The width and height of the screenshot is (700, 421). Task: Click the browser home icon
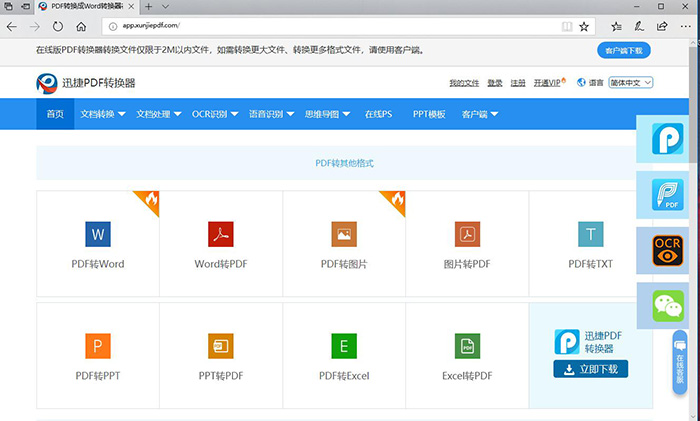81,27
